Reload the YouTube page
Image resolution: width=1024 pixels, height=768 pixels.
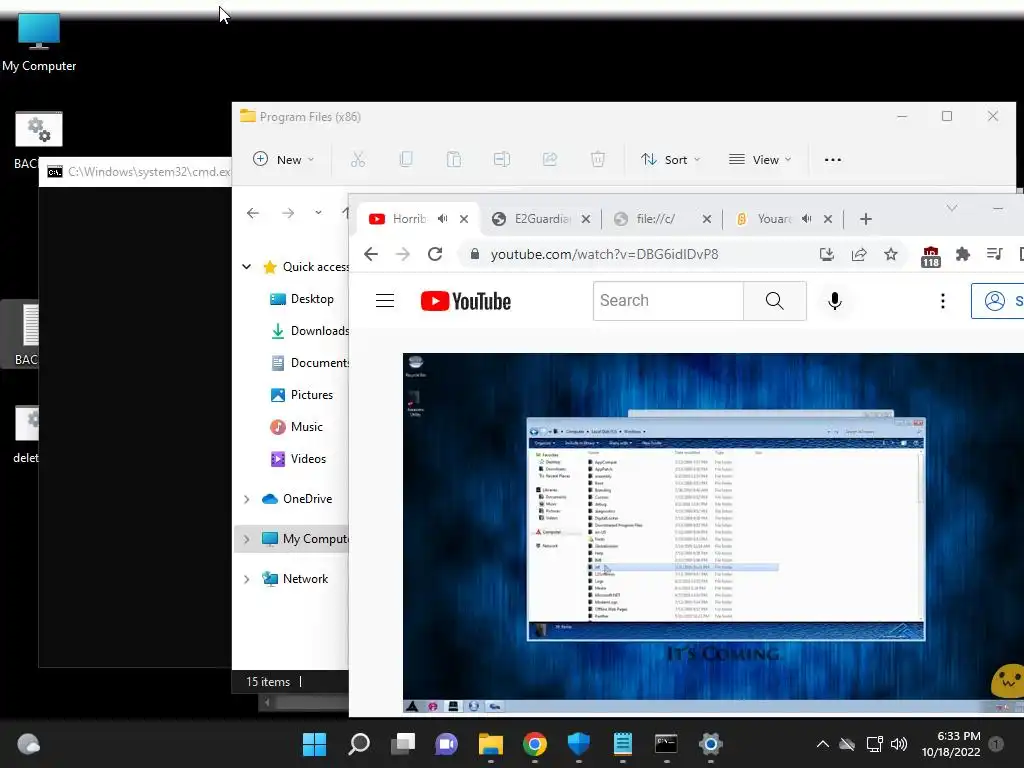(435, 254)
